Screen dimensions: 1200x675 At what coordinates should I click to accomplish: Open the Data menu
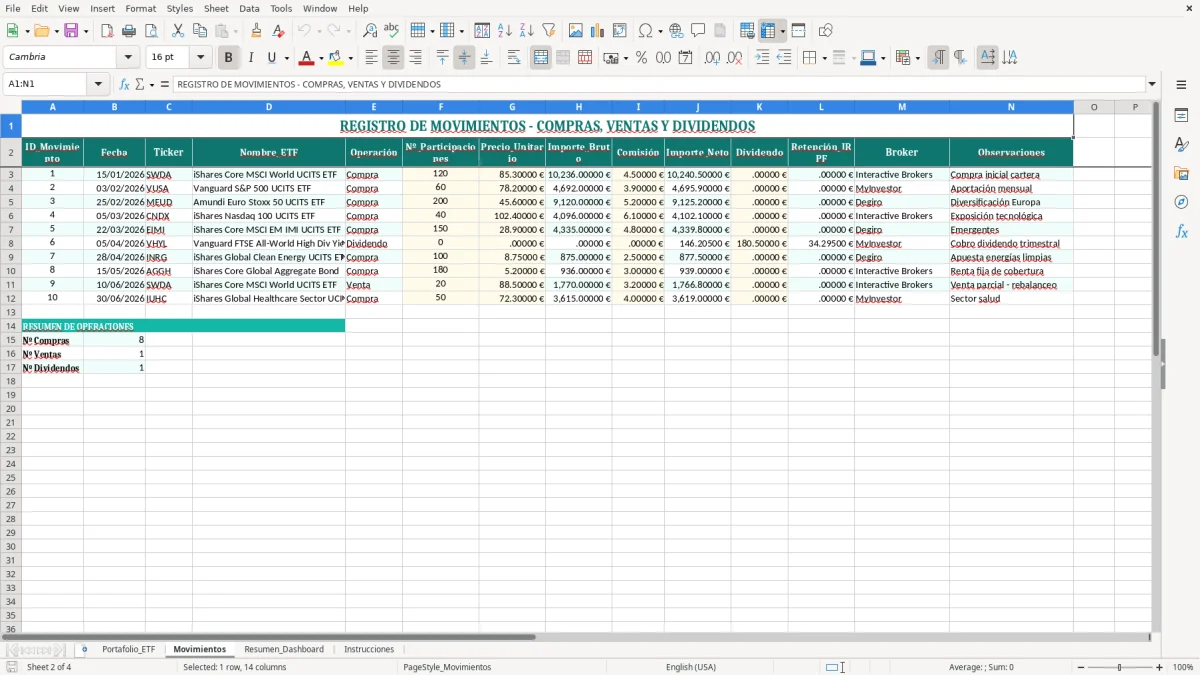click(249, 8)
